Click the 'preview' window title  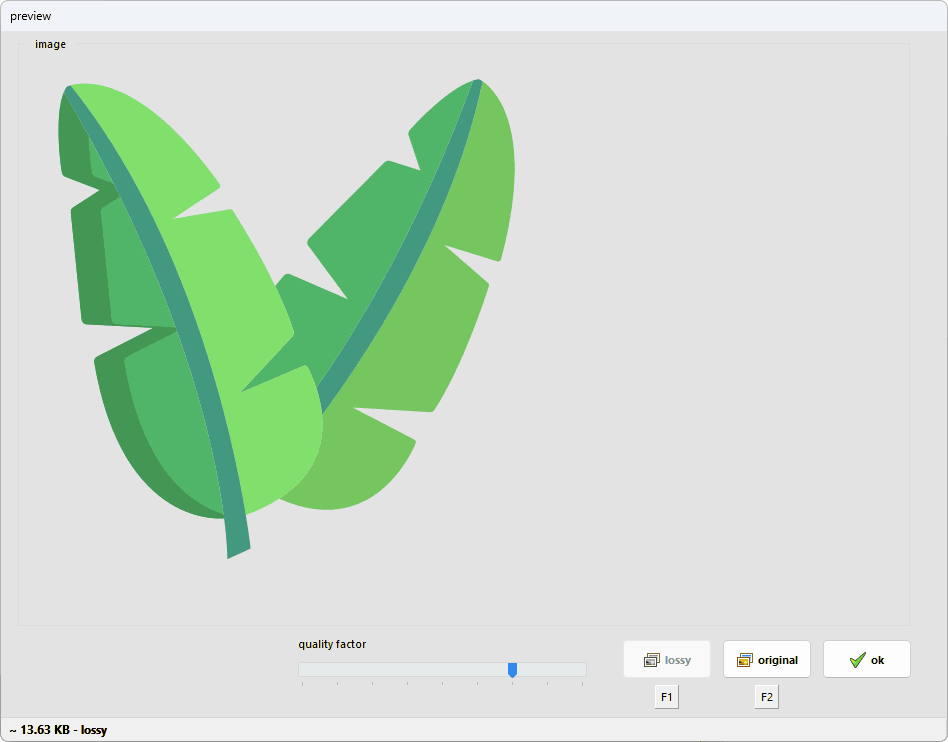coord(31,16)
